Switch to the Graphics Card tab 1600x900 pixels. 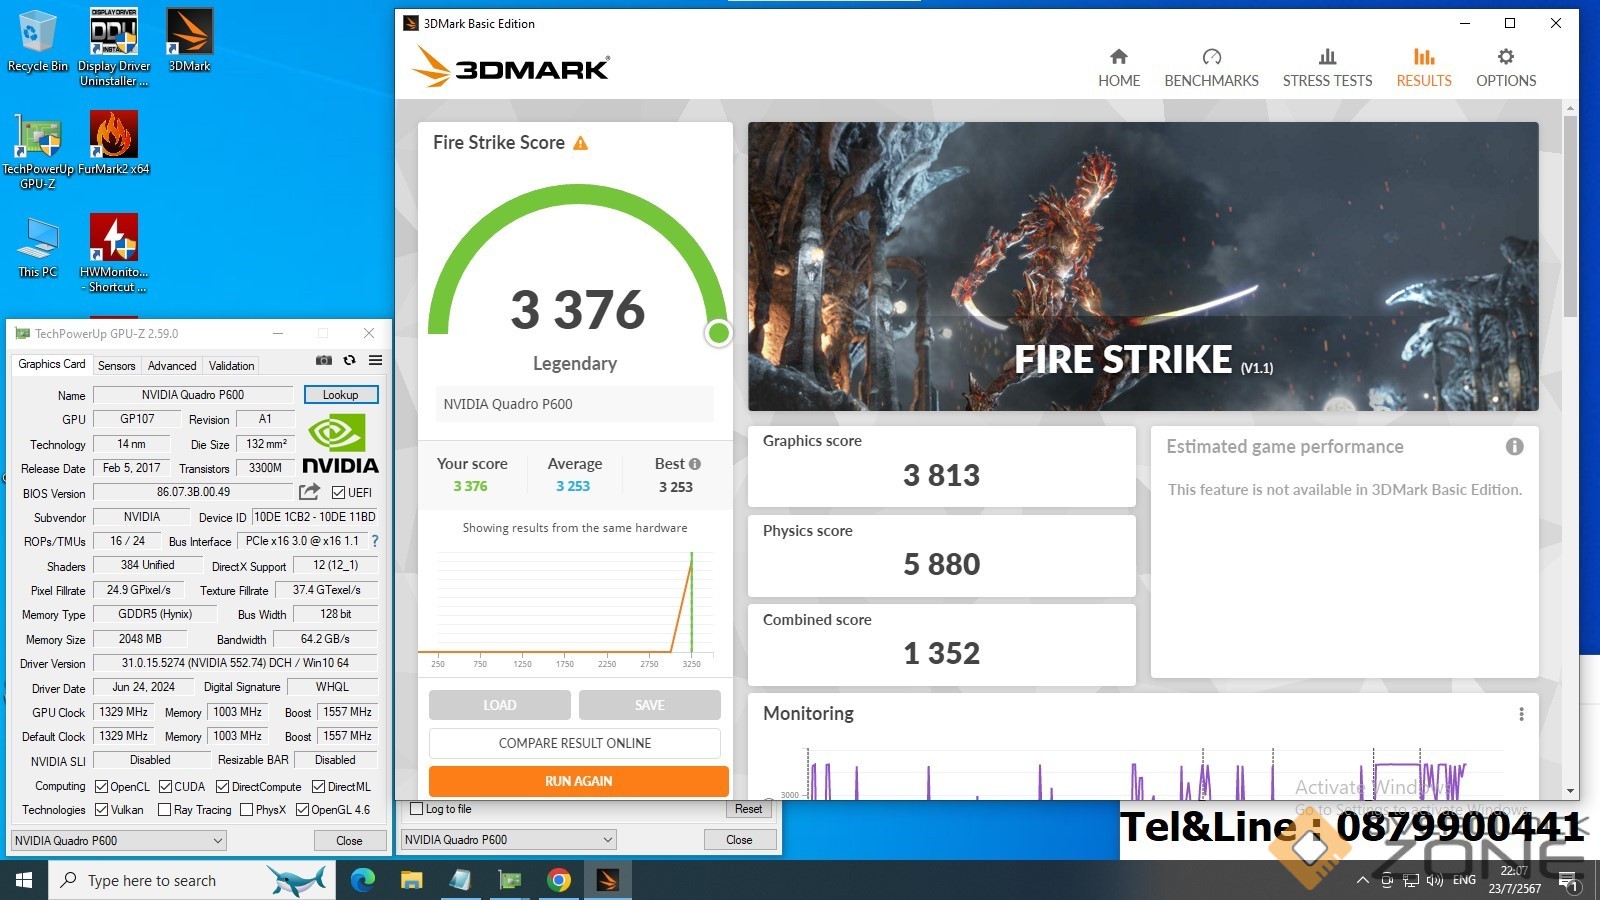(52, 364)
